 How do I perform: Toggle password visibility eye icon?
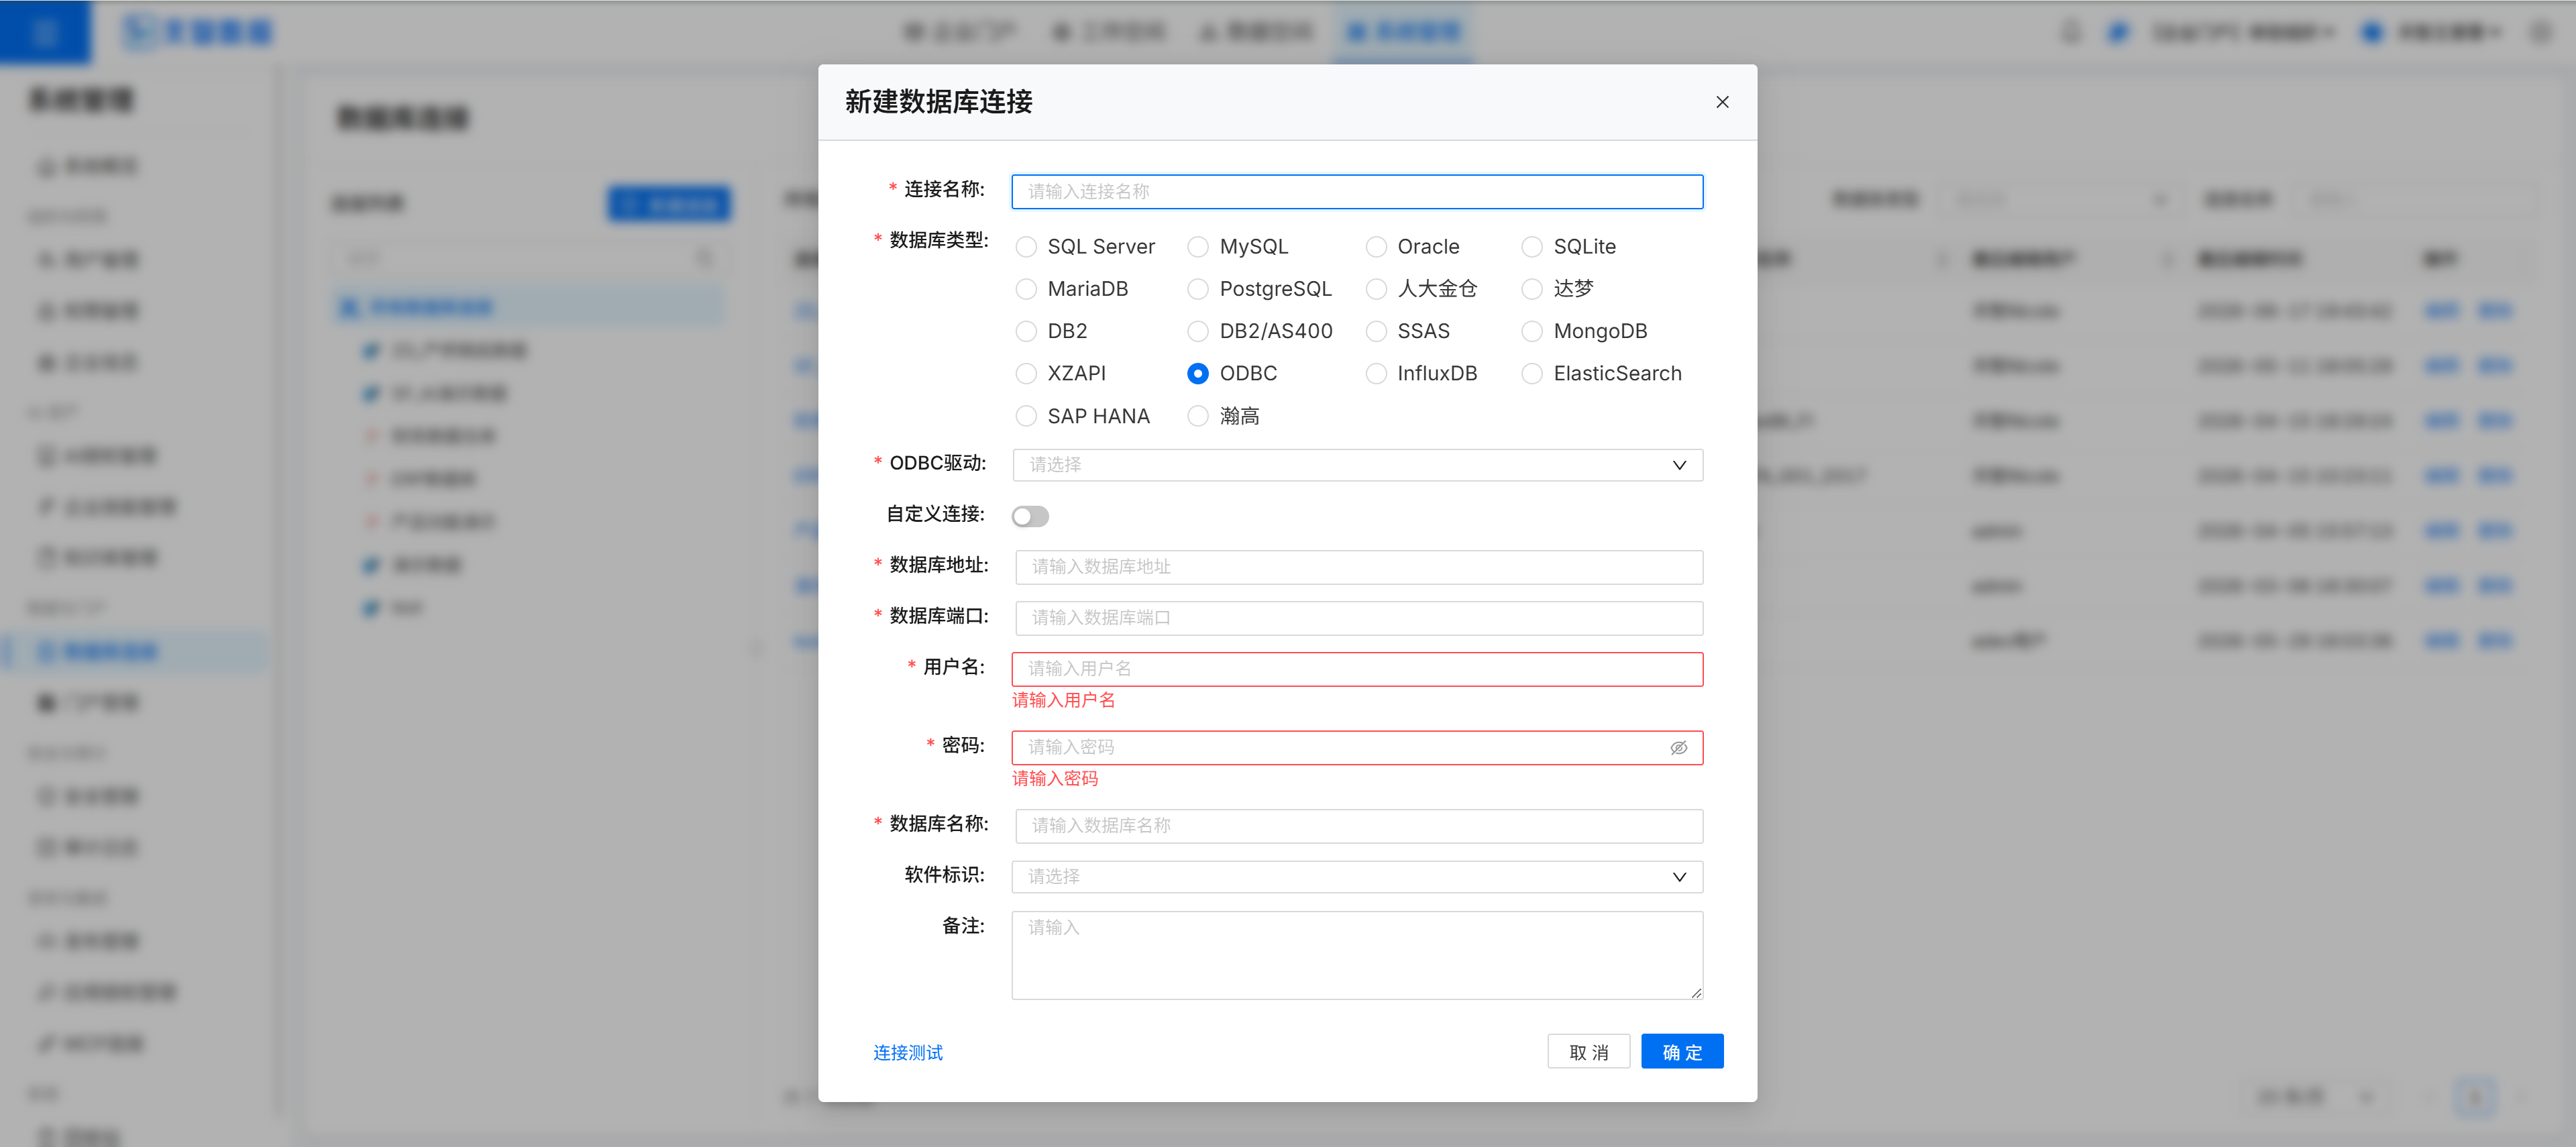1679,747
